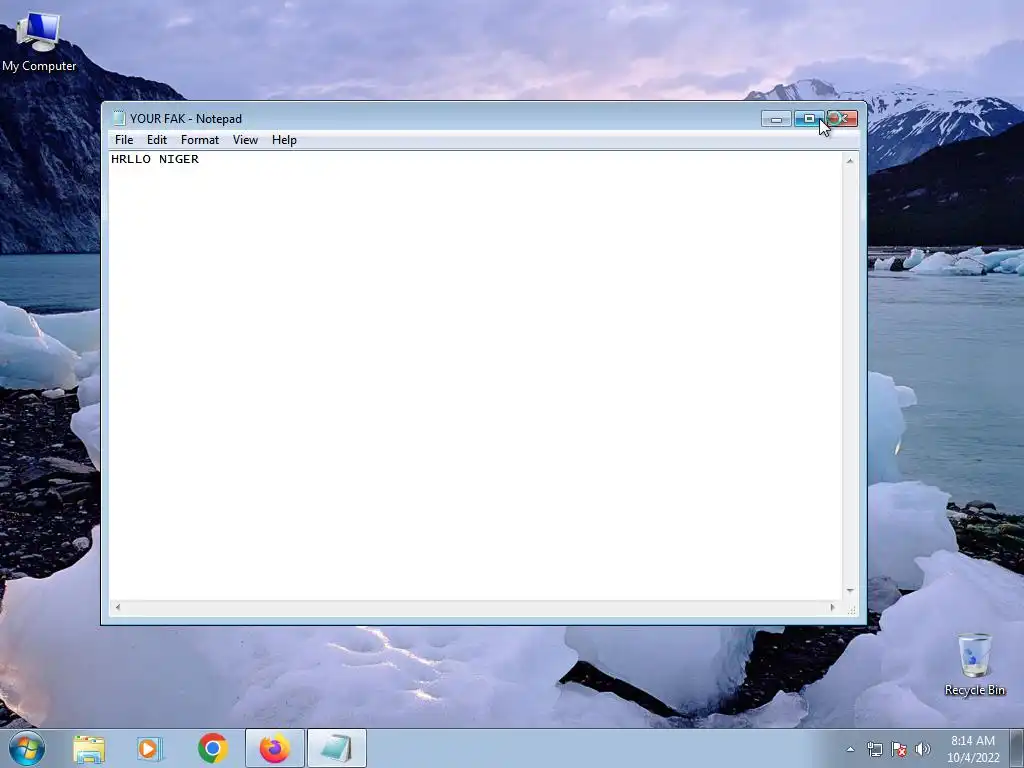Click the vertical scrollbar down arrow
The width and height of the screenshot is (1024, 768).
(x=850, y=590)
